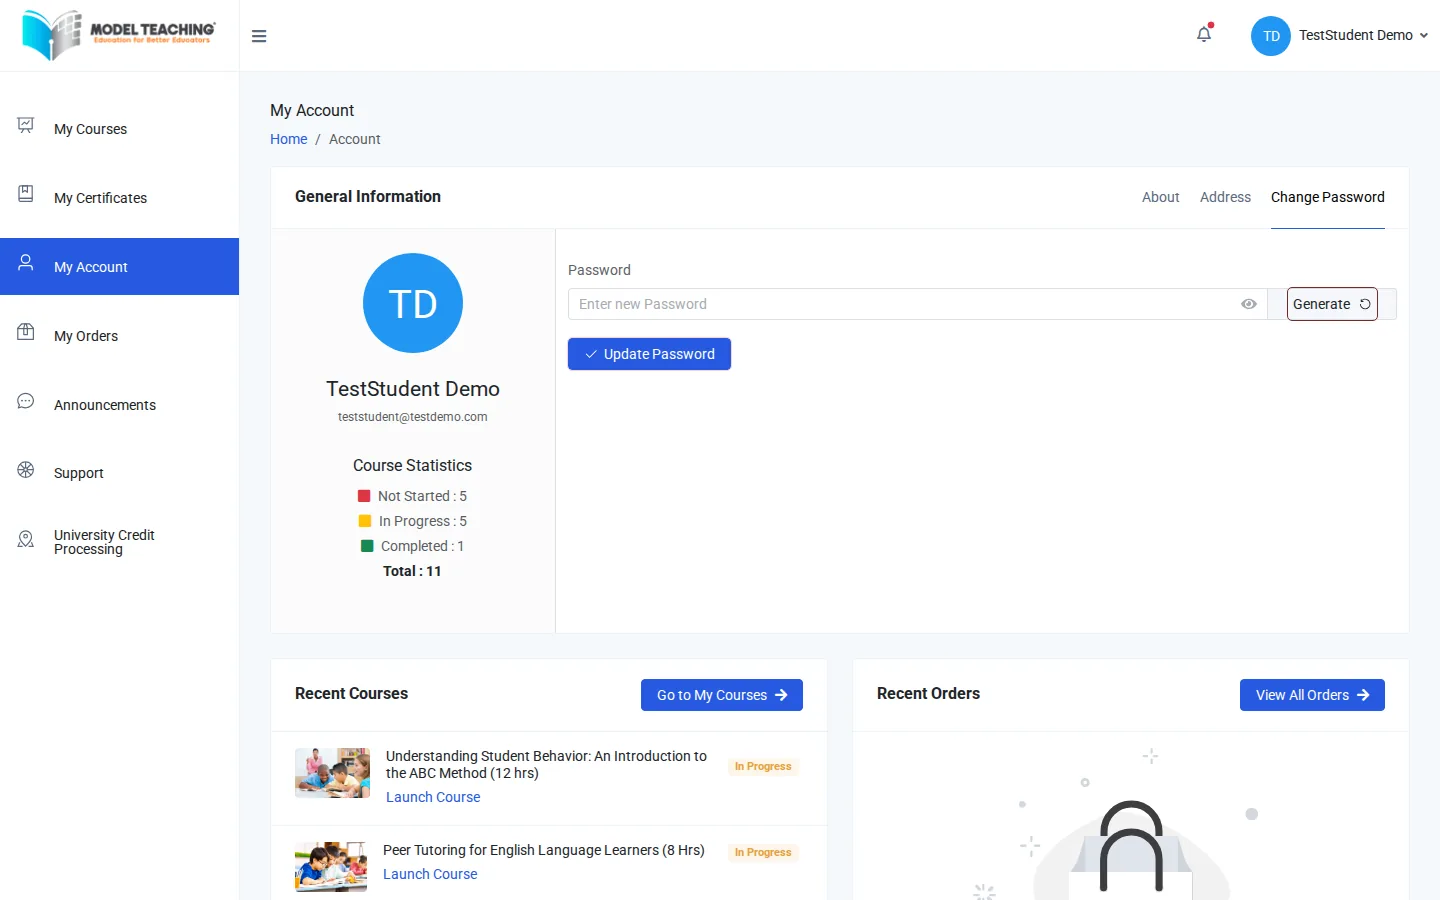This screenshot has height=900, width=1440.
Task: Open the Peer Tutoring course thumbnail
Action: pos(331,866)
